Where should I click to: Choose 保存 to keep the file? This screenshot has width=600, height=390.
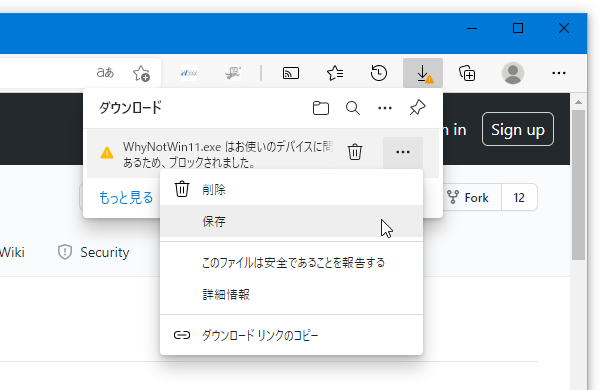coord(291,221)
